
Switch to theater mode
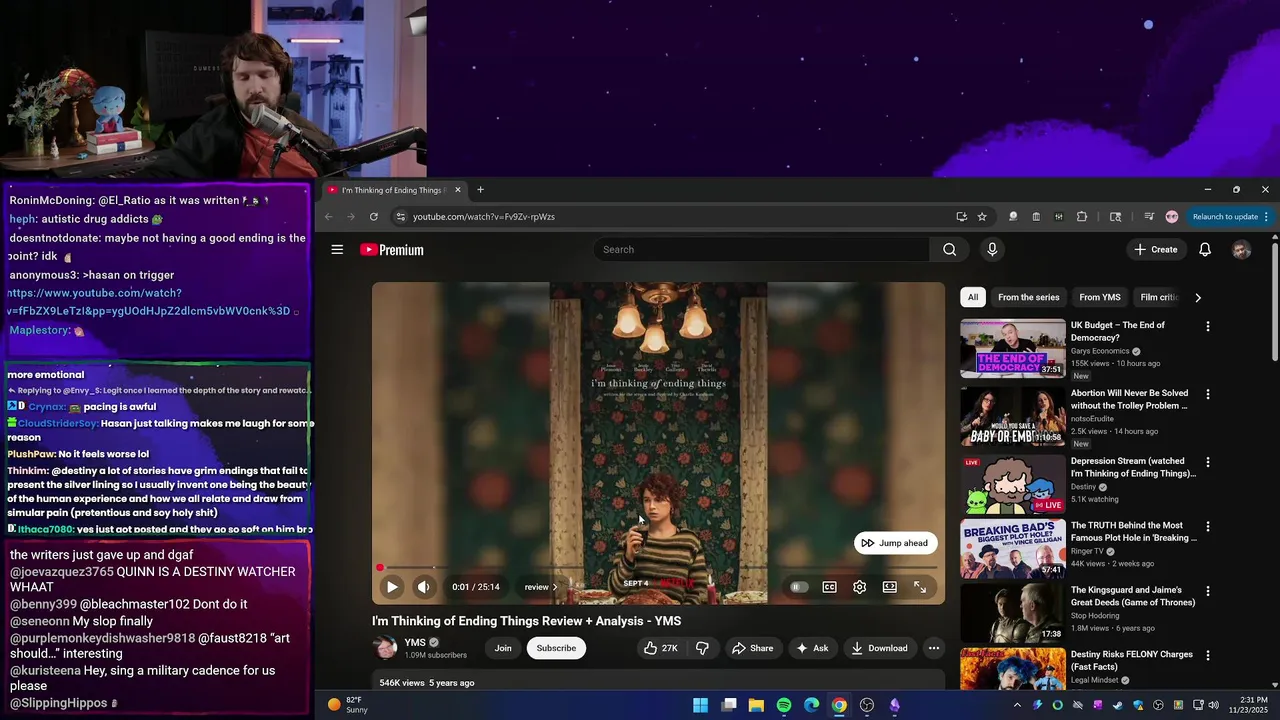point(889,587)
